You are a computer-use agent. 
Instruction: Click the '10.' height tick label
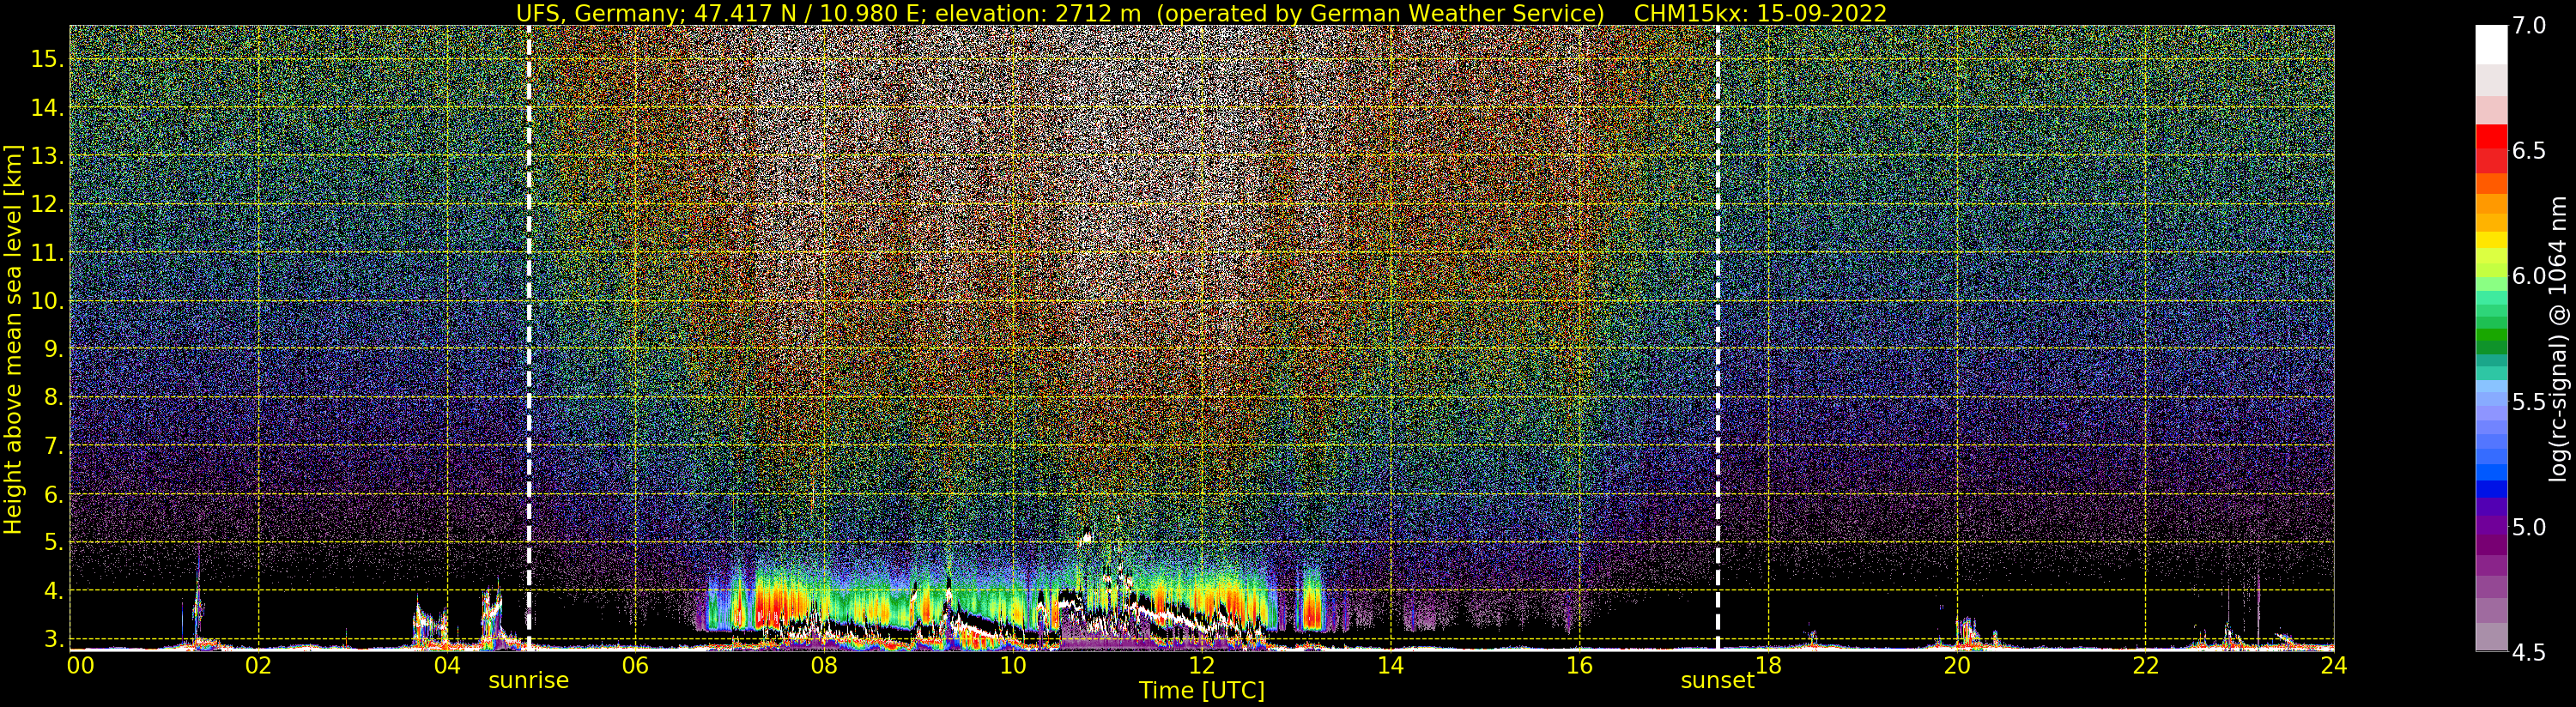[47, 301]
